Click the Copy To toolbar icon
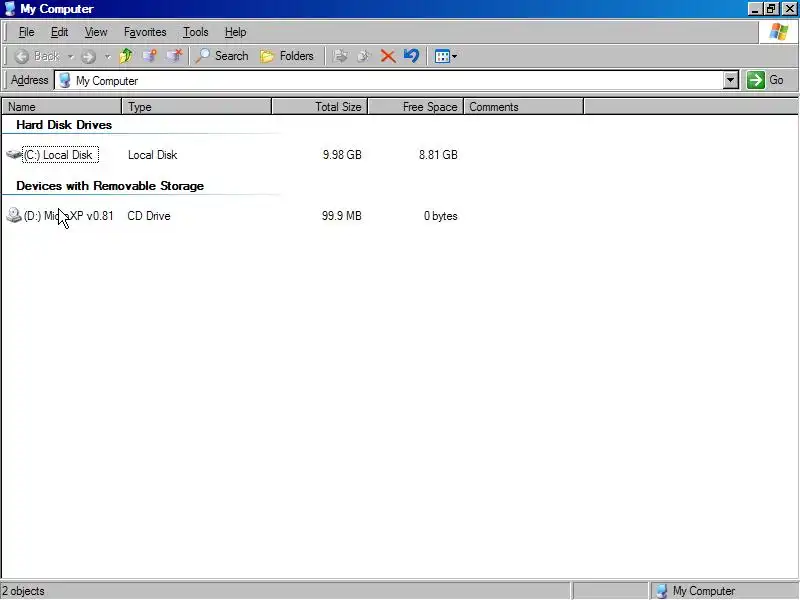The image size is (800, 600). pyautogui.click(x=364, y=56)
